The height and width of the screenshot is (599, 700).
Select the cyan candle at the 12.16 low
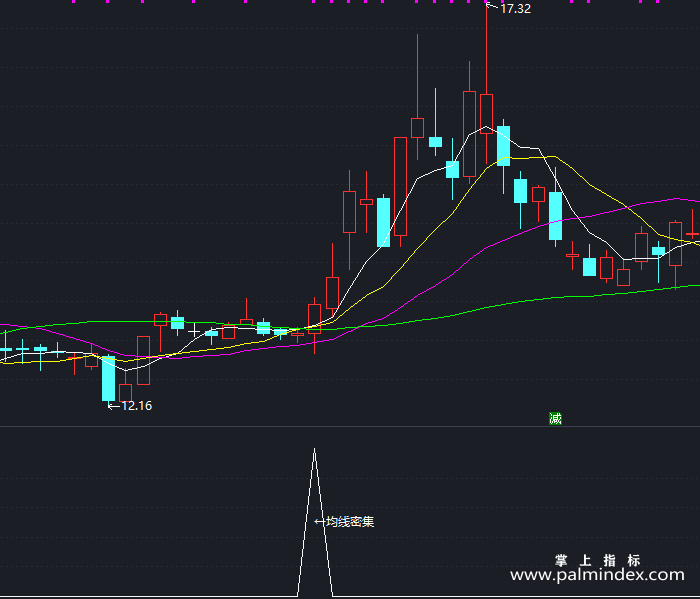pos(108,379)
